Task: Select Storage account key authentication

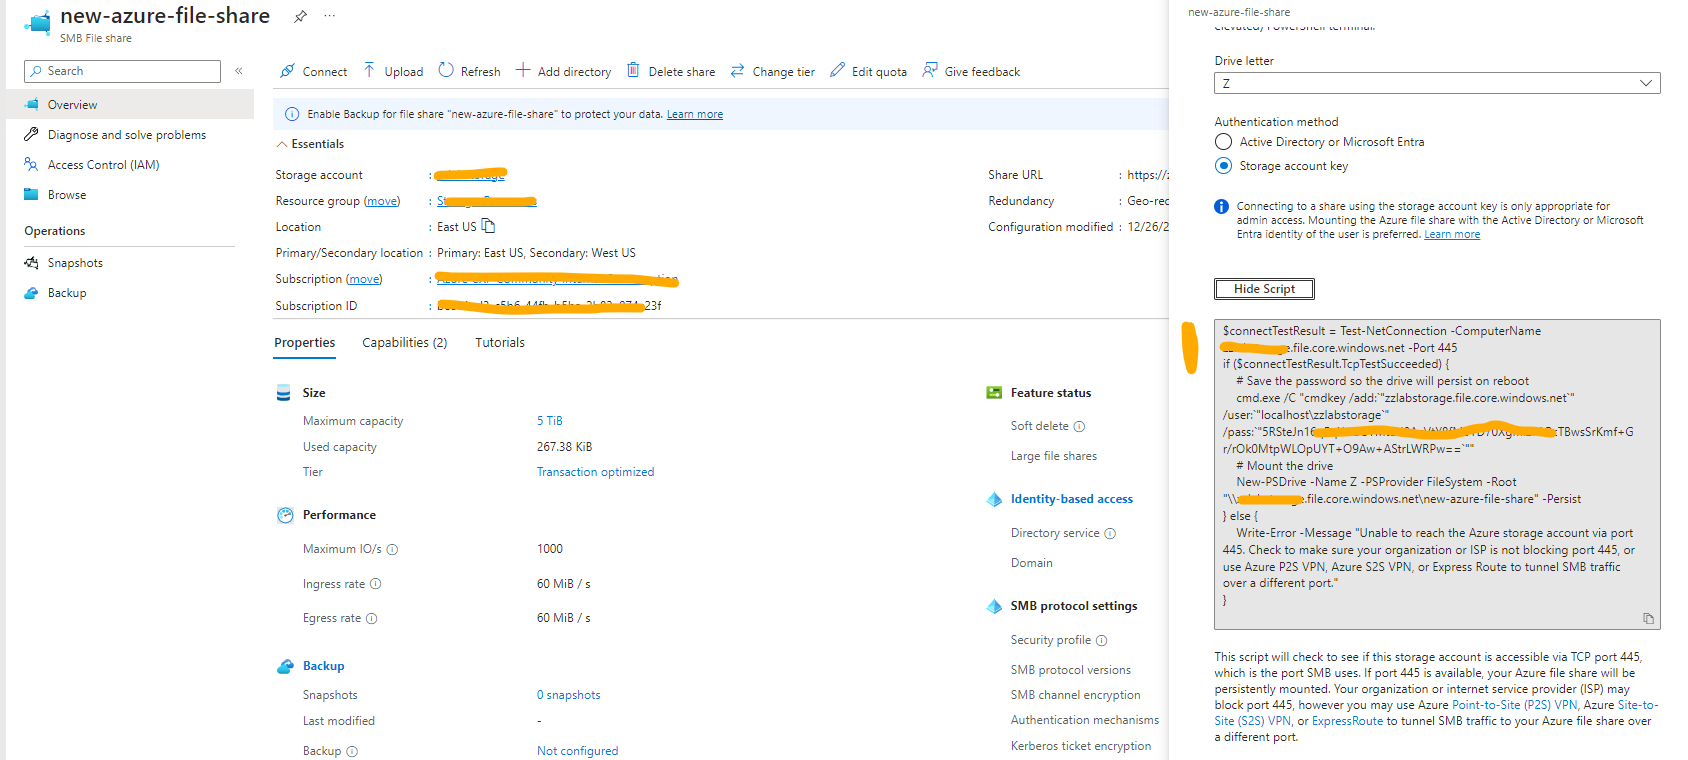Action: 1223,166
